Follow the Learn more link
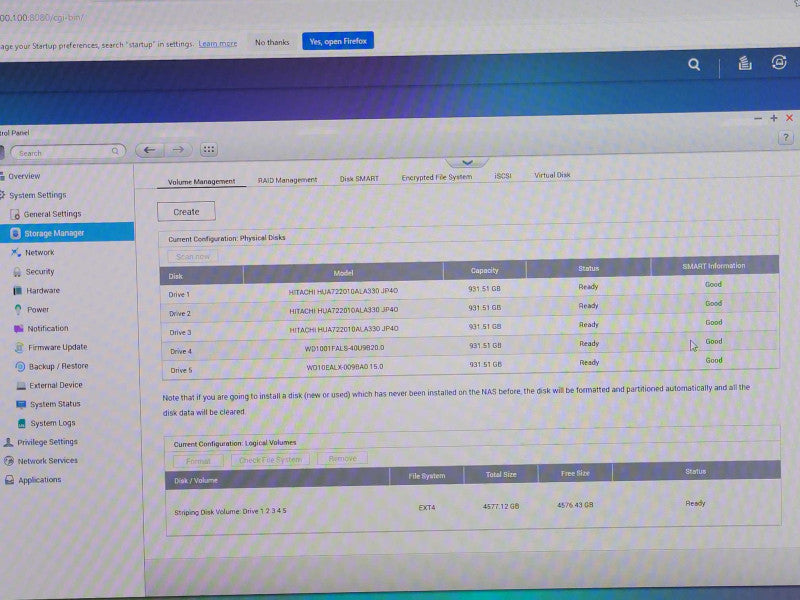800x600 pixels. (x=218, y=44)
